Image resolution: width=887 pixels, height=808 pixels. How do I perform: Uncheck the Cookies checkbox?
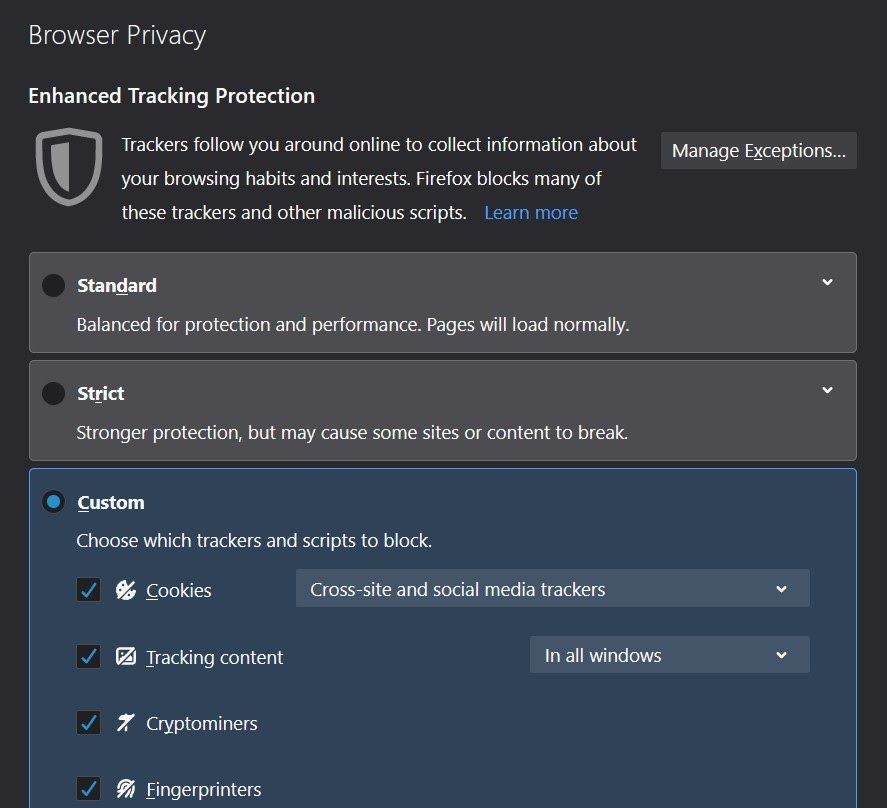[x=89, y=590]
